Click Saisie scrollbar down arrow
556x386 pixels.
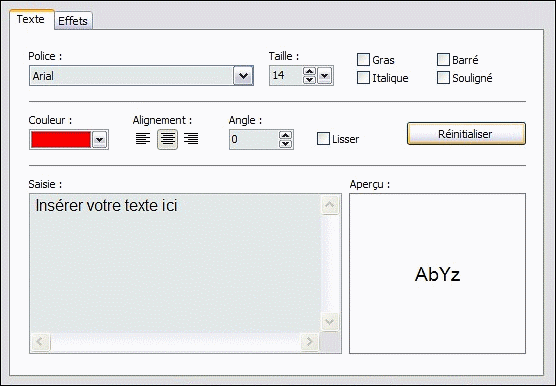tap(330, 322)
